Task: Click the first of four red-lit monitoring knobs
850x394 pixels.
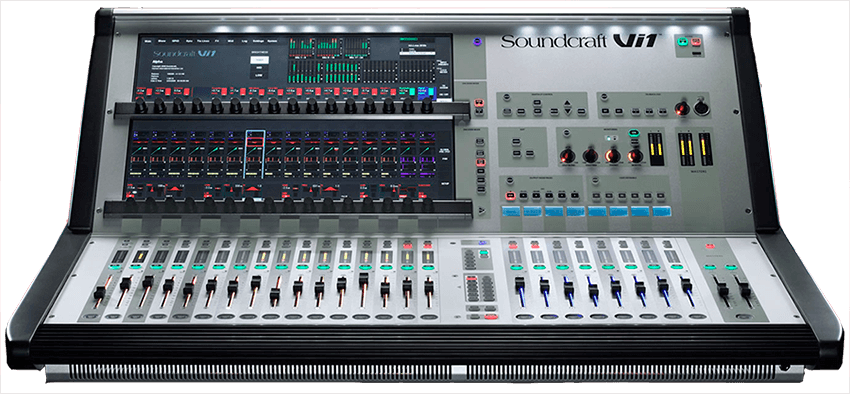Action: tap(568, 156)
